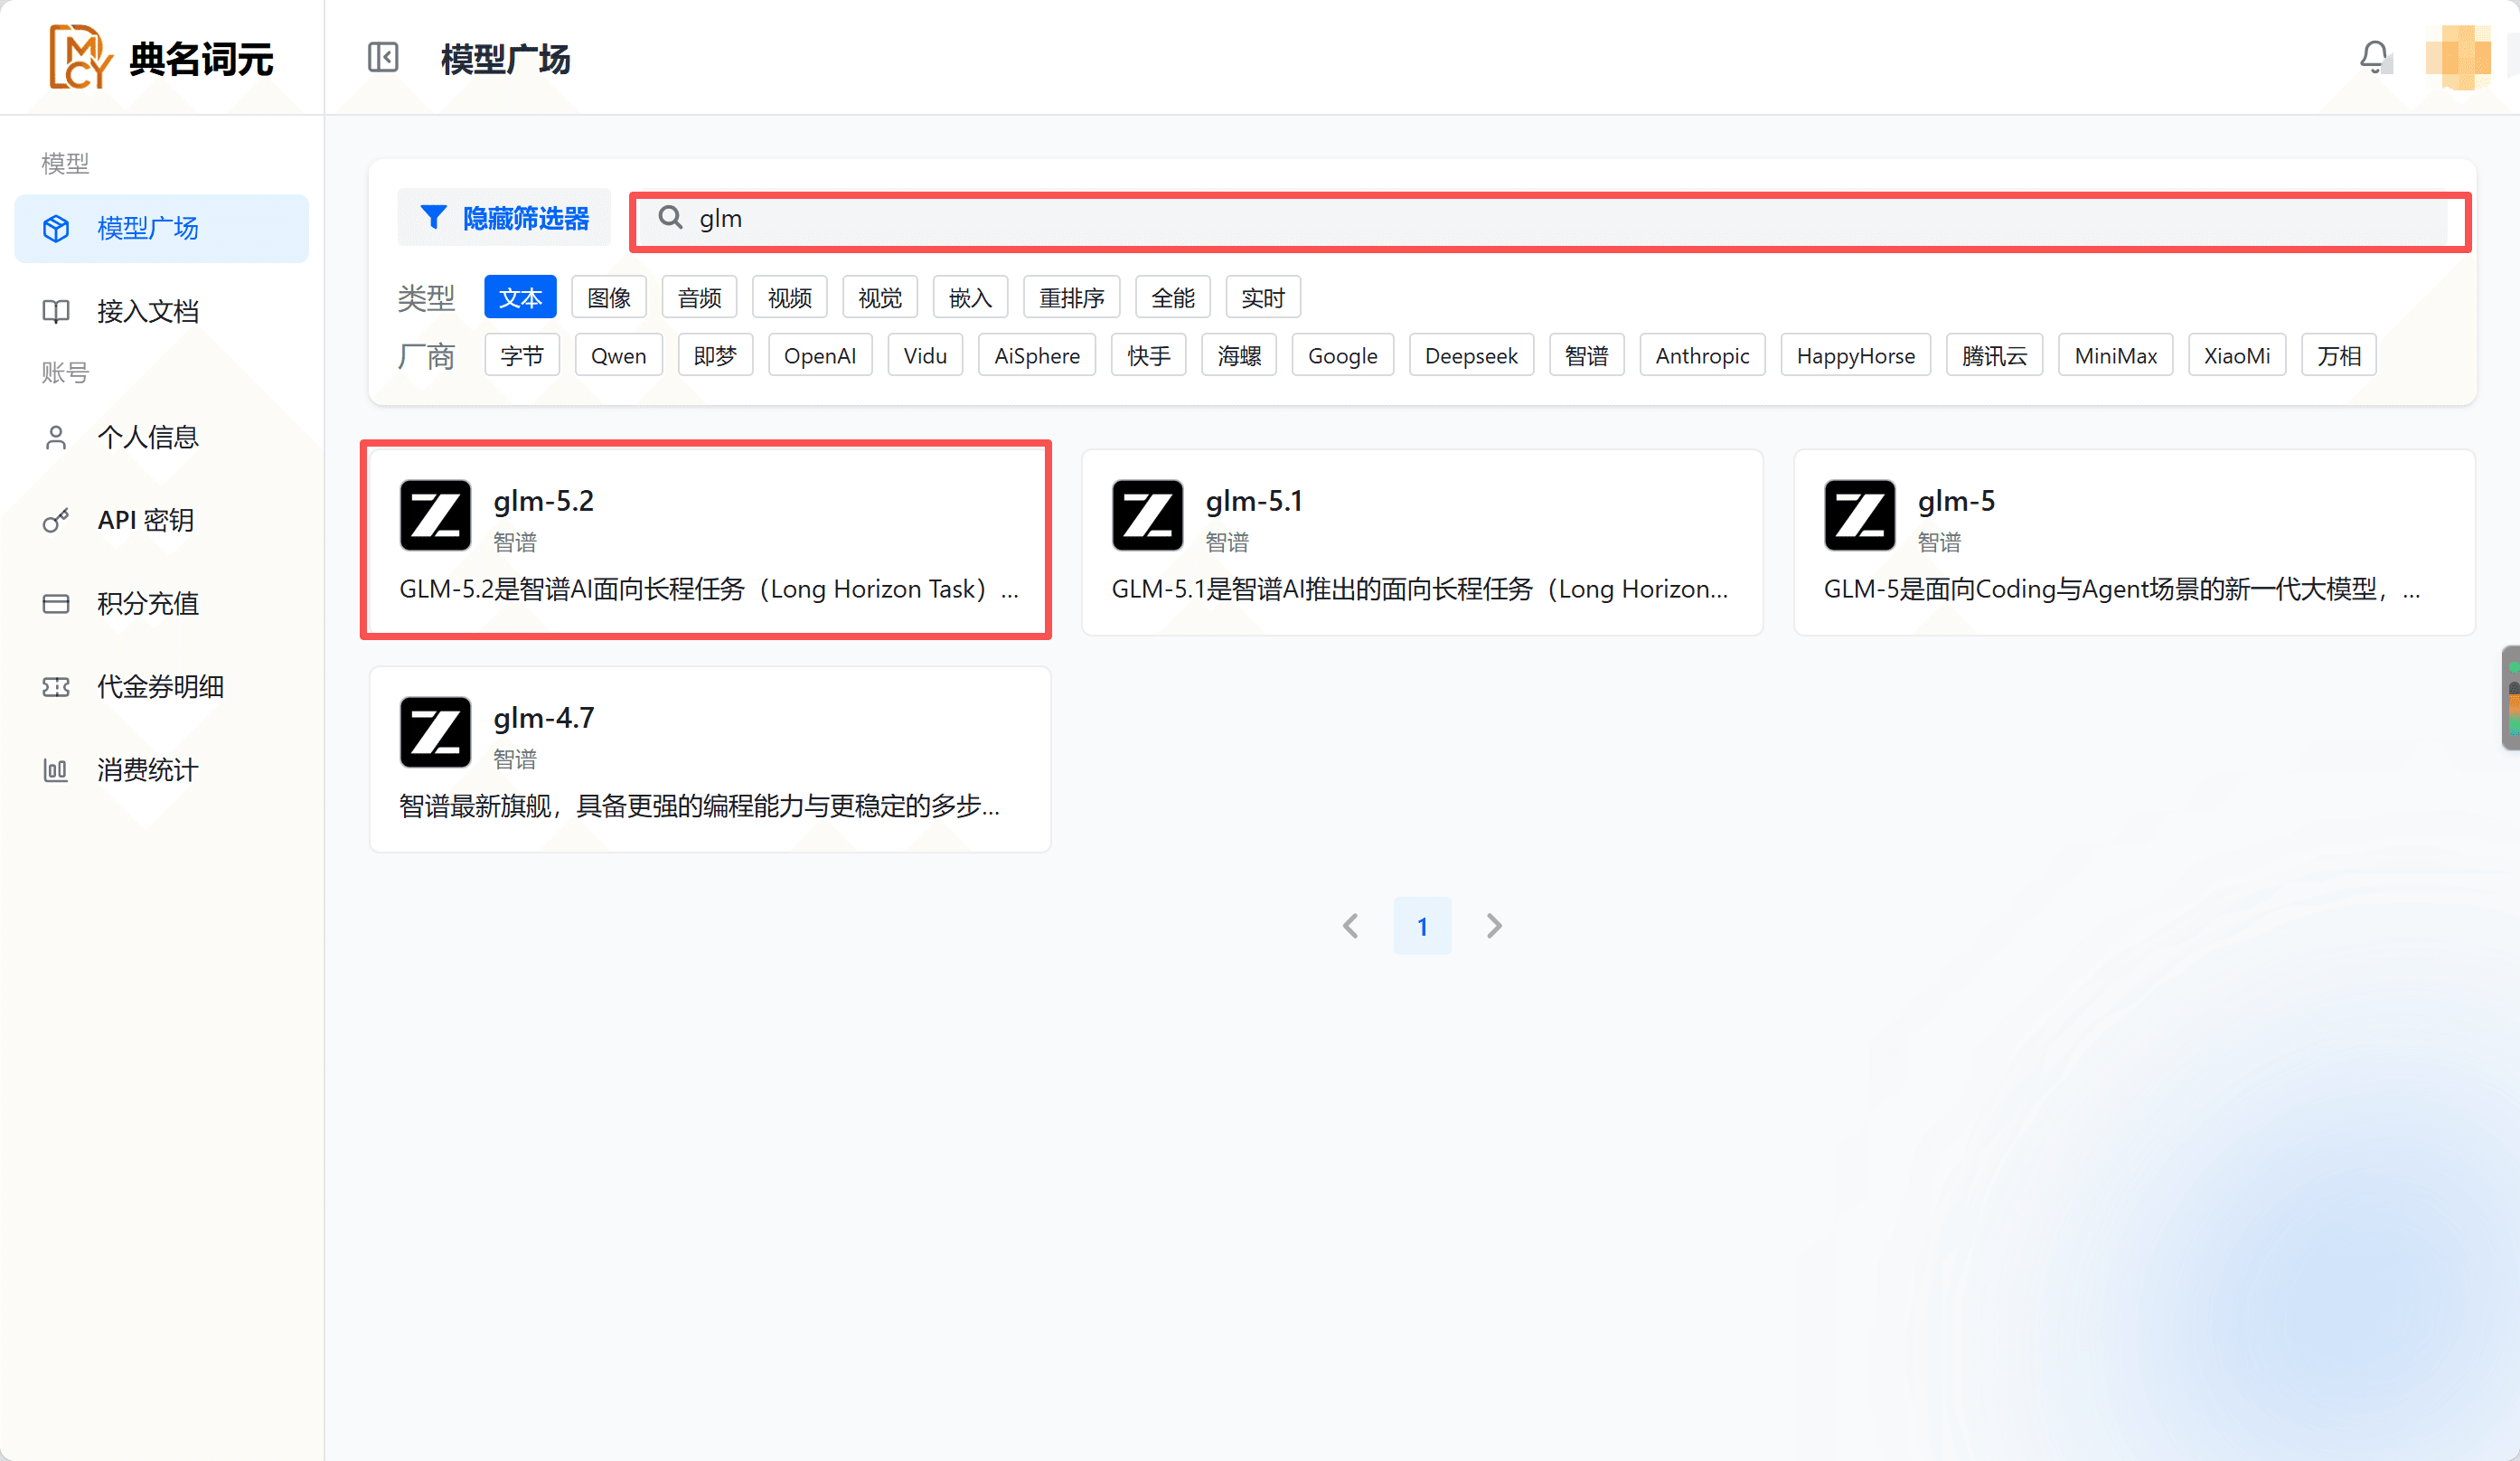2520x1461 pixels.
Task: Click the book icon beside 接入文档
Action: coord(56,312)
